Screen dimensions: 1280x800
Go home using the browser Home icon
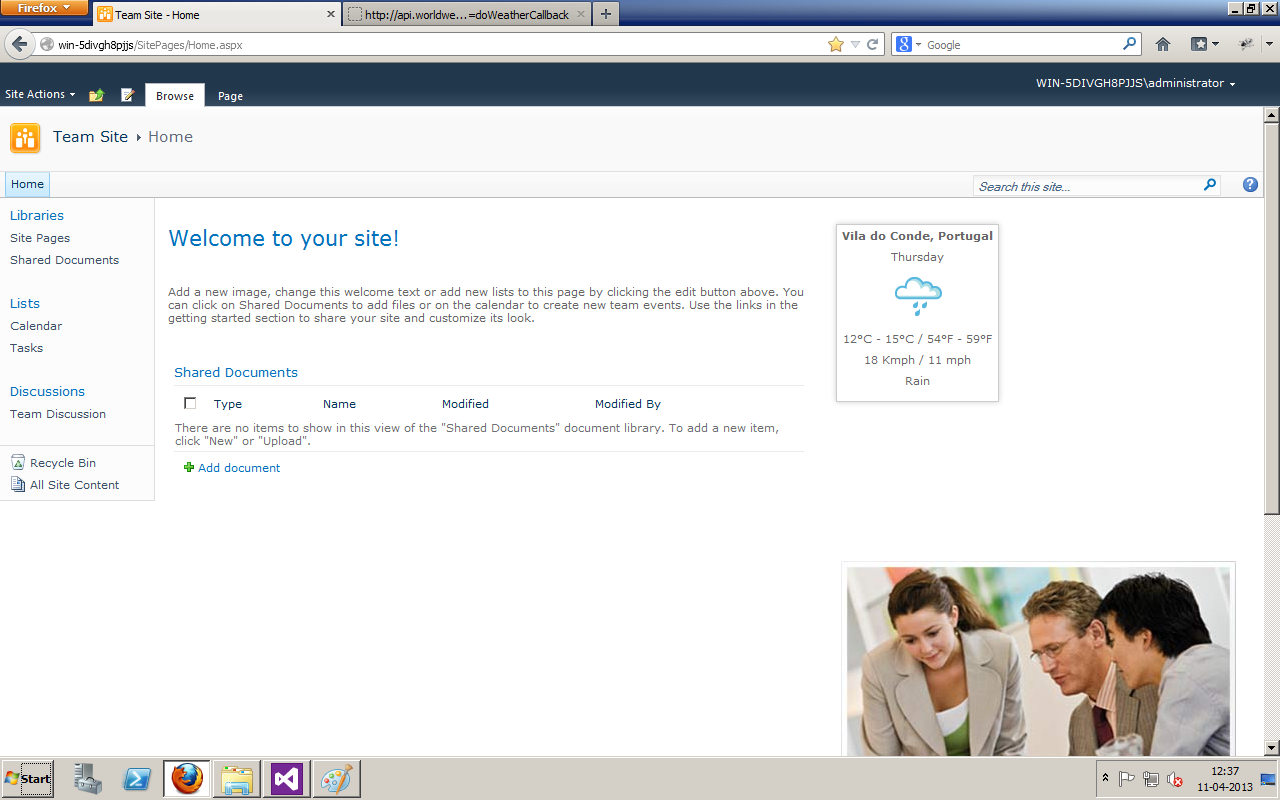1163,44
